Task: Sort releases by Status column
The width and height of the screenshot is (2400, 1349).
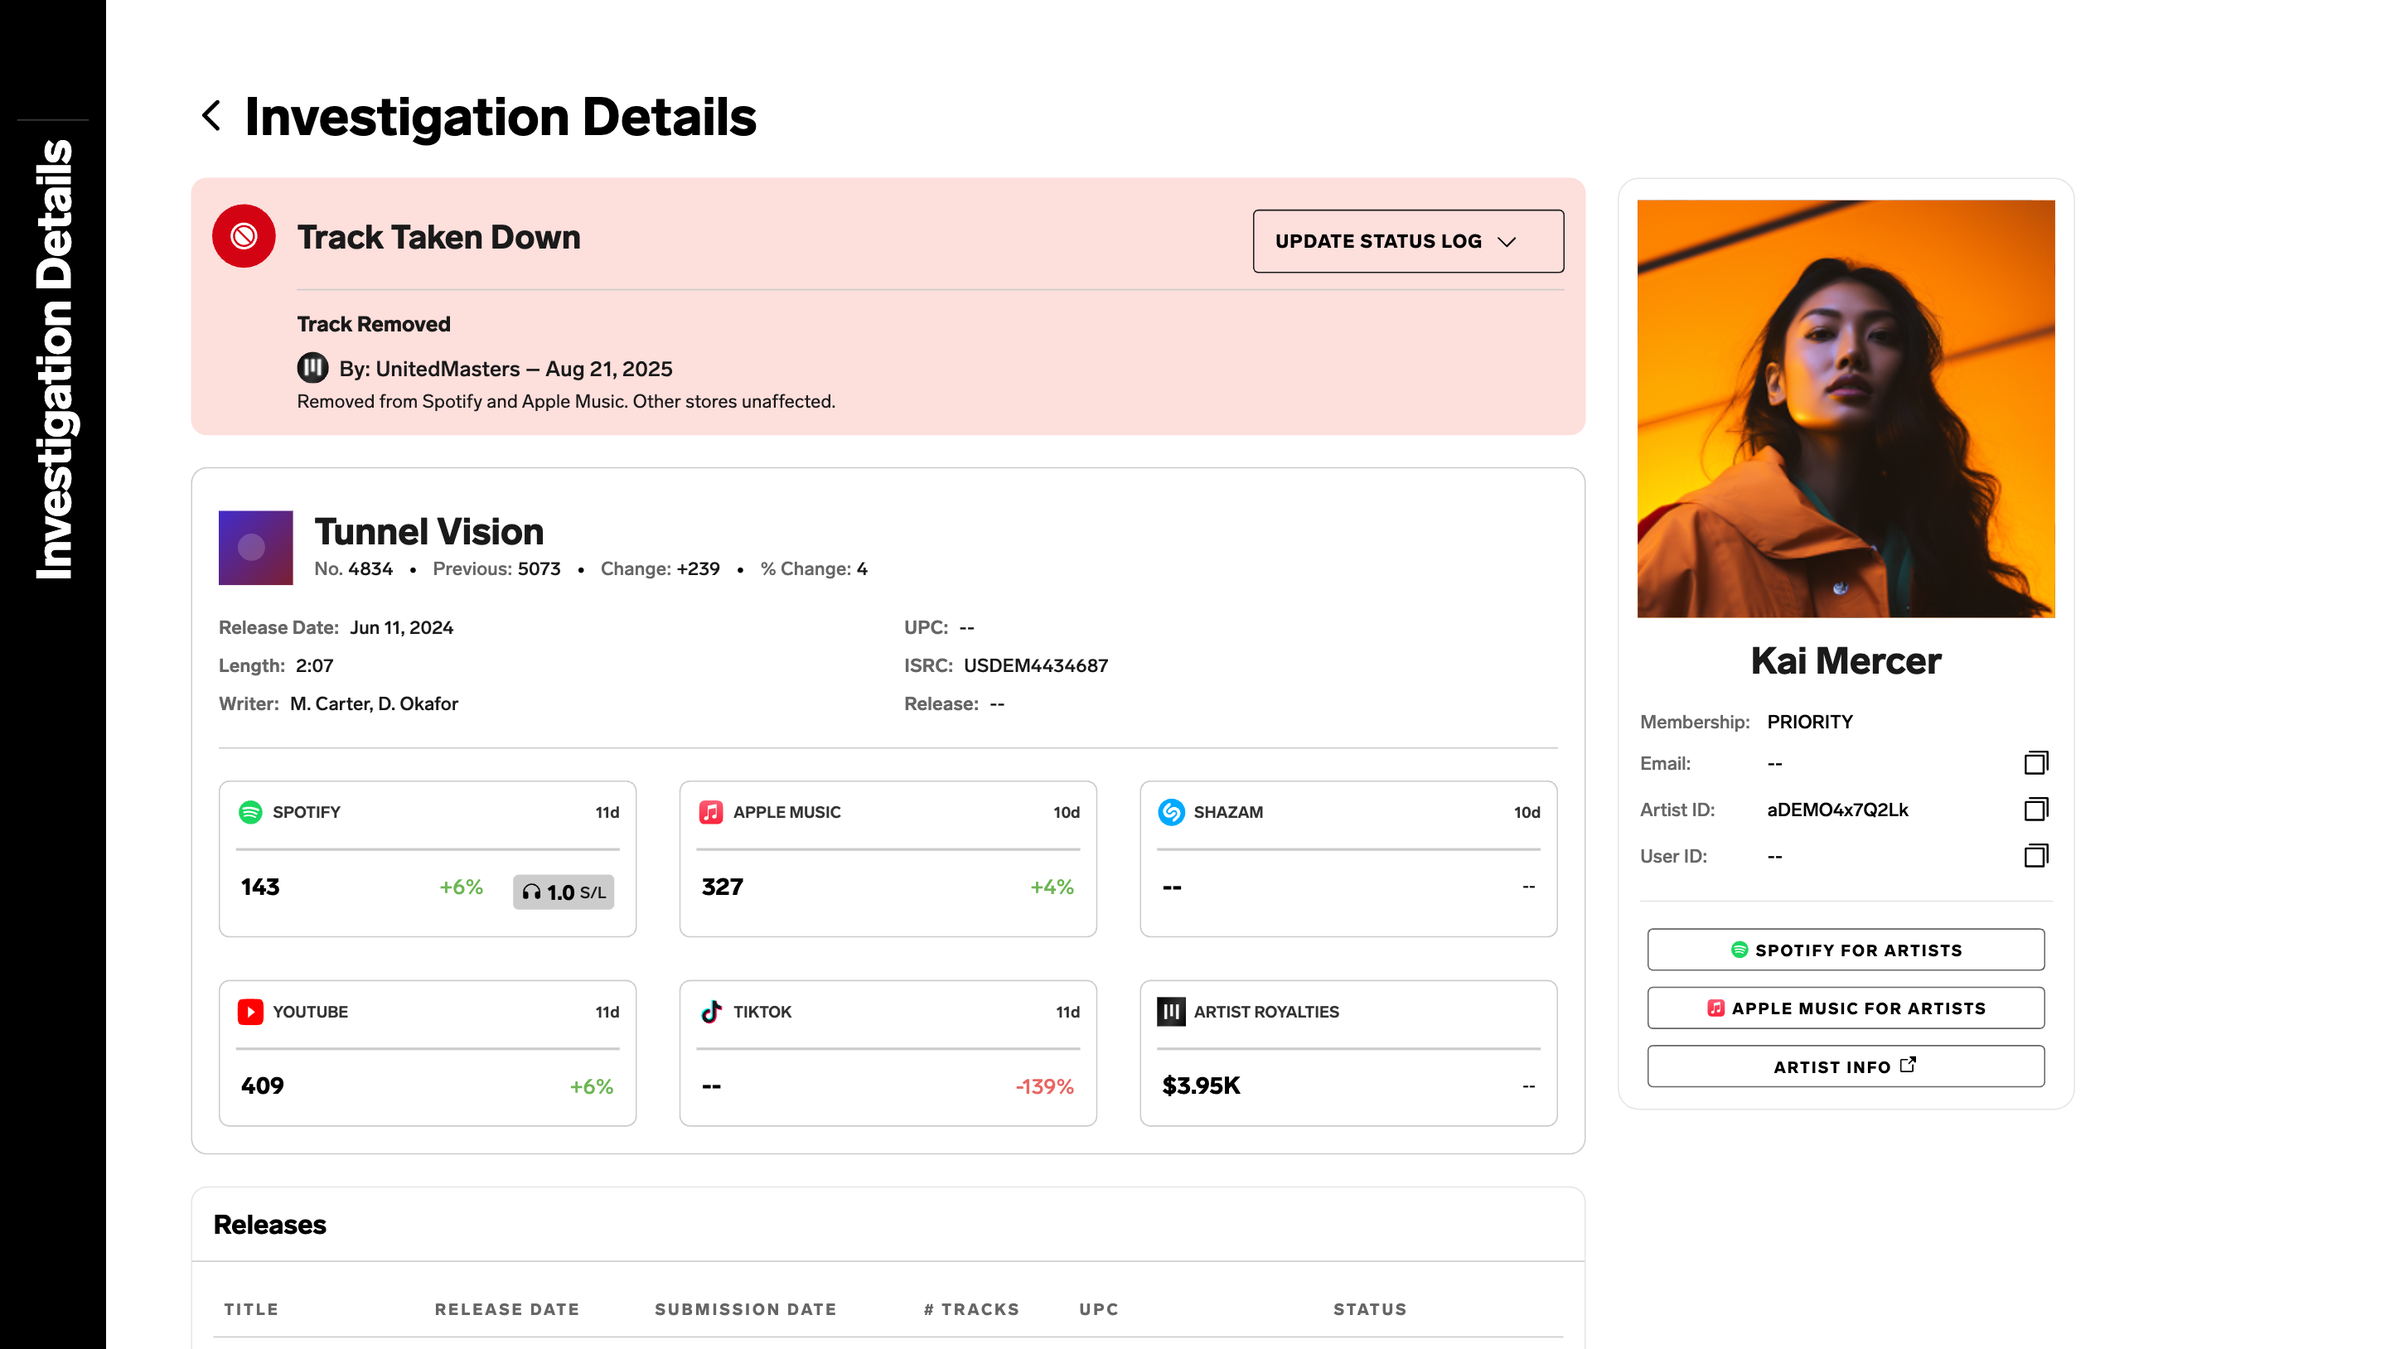Action: point(1370,1309)
